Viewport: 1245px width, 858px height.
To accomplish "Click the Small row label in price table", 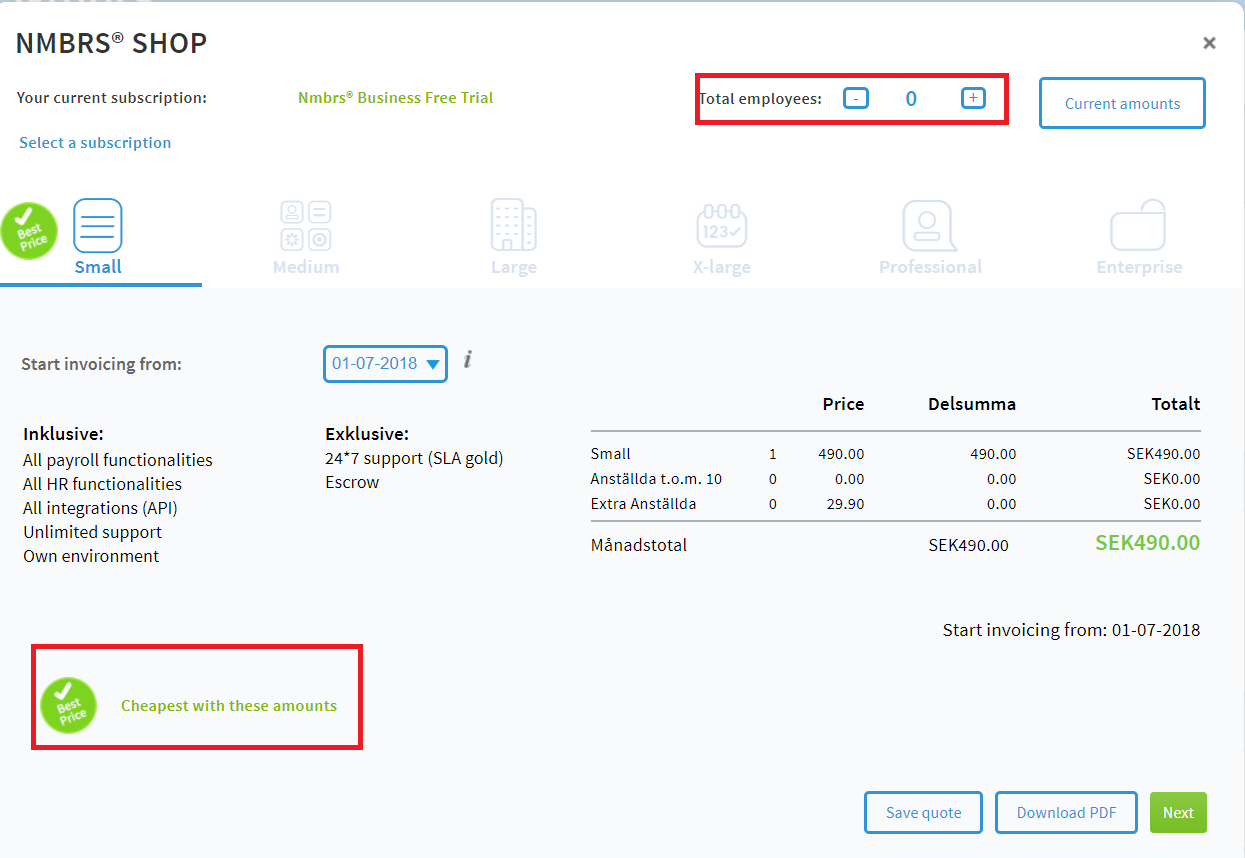I will (611, 454).
